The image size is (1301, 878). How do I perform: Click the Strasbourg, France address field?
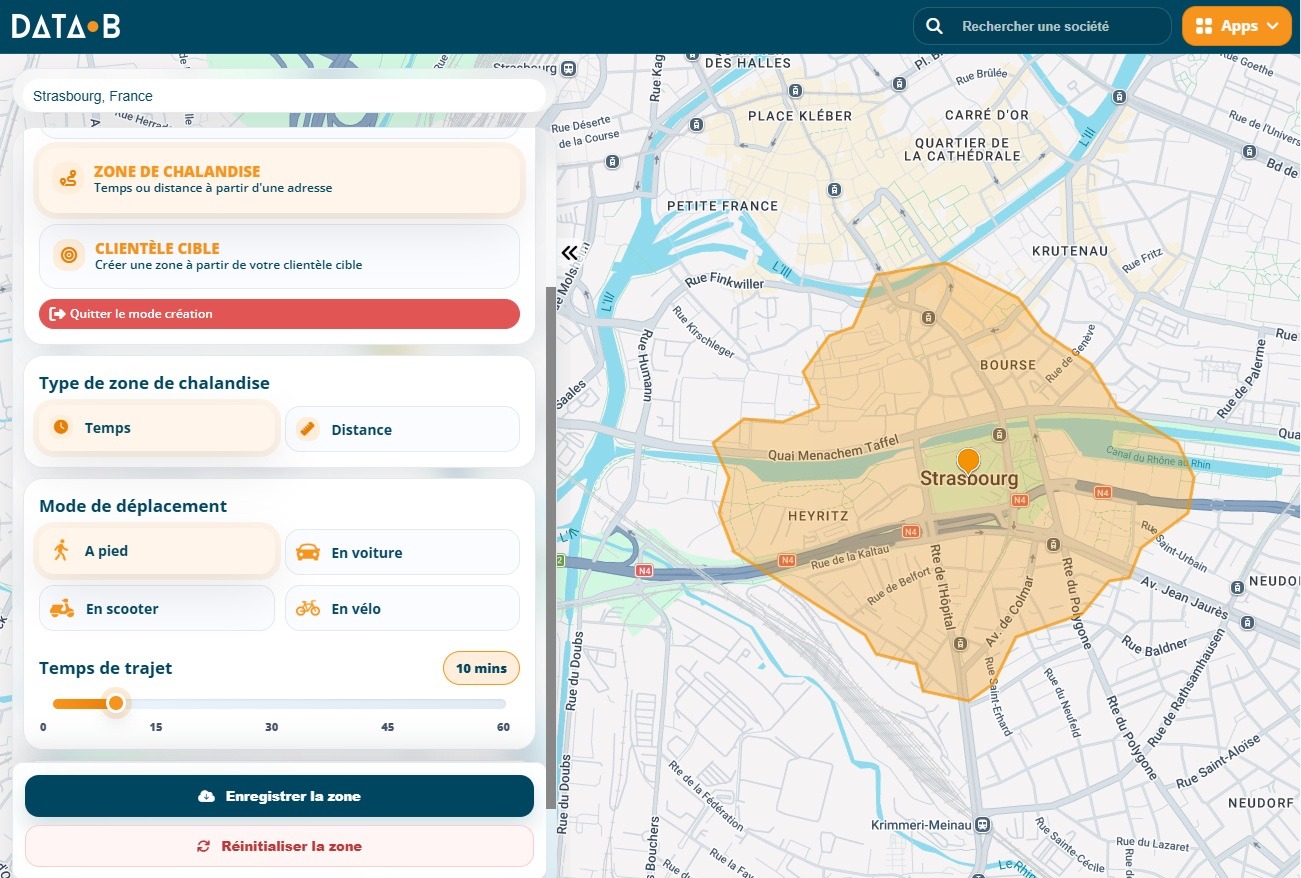284,96
